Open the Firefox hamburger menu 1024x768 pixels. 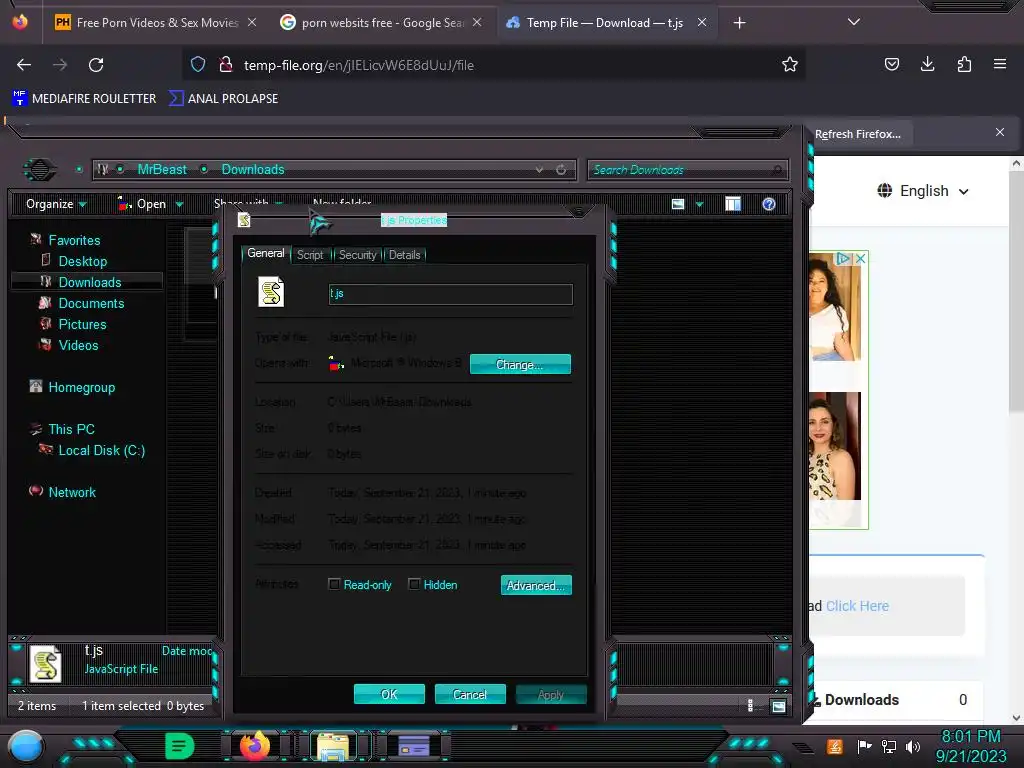click(x=1000, y=64)
